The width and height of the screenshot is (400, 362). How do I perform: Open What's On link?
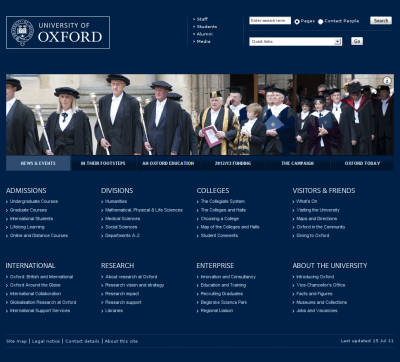[307, 201]
